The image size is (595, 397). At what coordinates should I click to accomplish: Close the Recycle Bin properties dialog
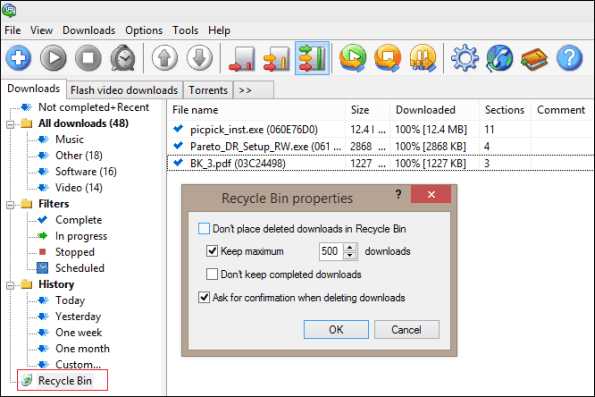tap(431, 194)
